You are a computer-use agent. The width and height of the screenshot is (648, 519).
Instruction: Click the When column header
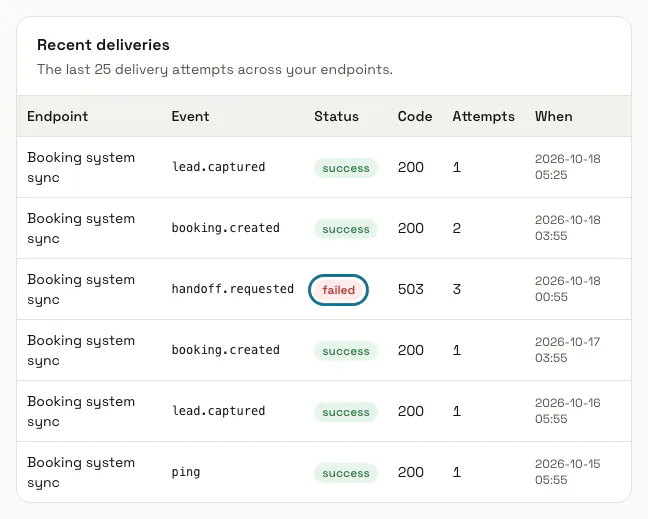point(554,117)
